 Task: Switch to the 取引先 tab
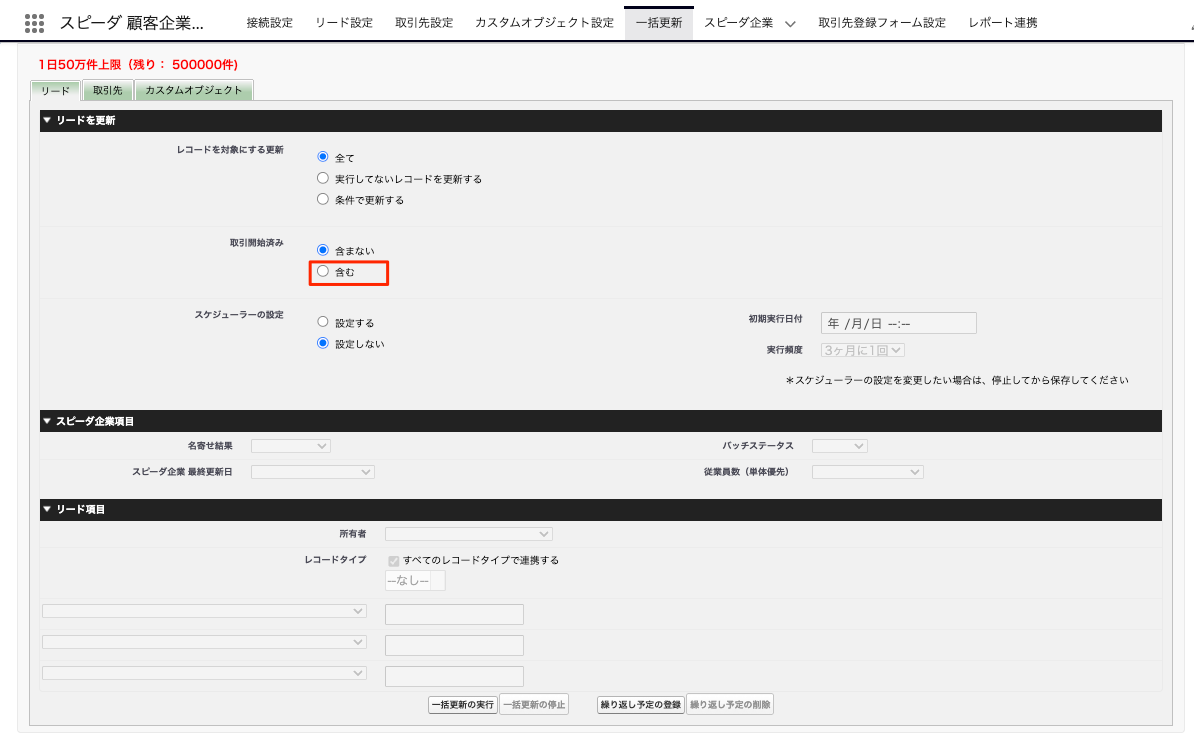pos(107,91)
